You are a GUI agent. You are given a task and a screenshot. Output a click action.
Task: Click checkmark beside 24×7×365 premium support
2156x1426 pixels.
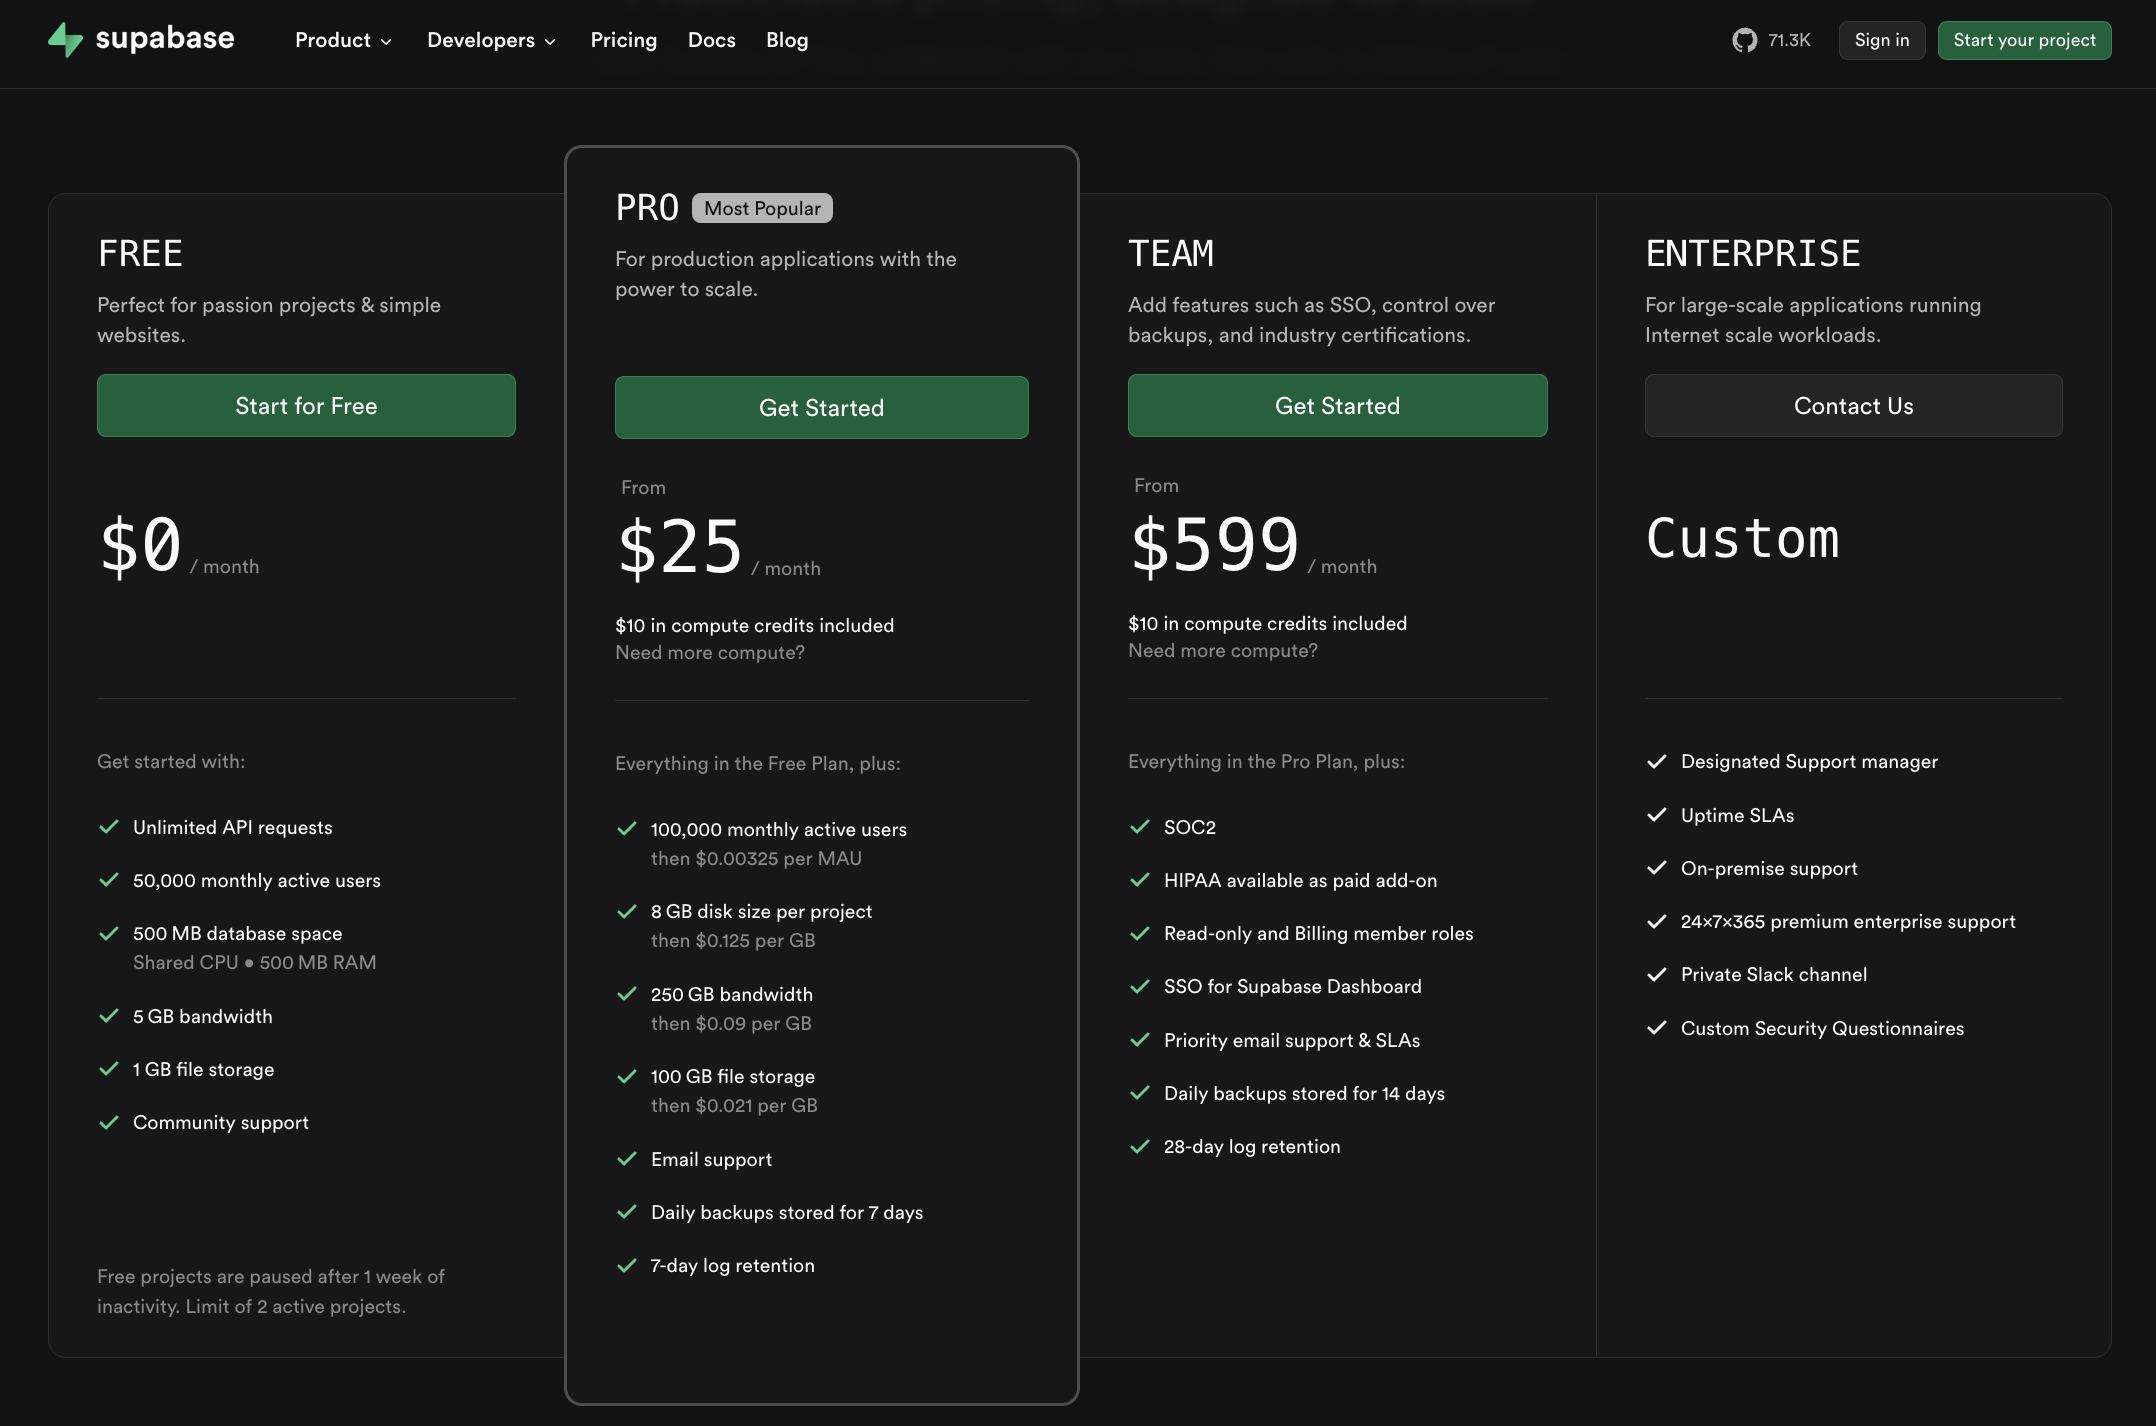point(1657,921)
